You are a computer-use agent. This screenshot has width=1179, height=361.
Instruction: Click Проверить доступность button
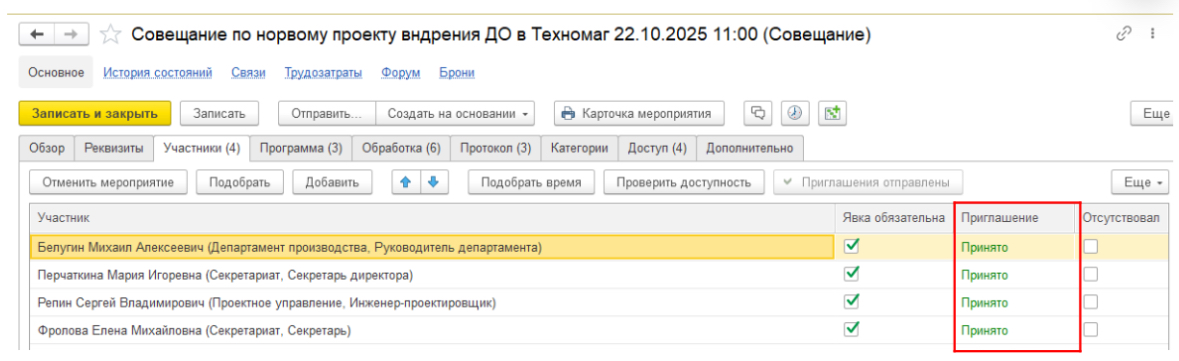[x=683, y=182]
